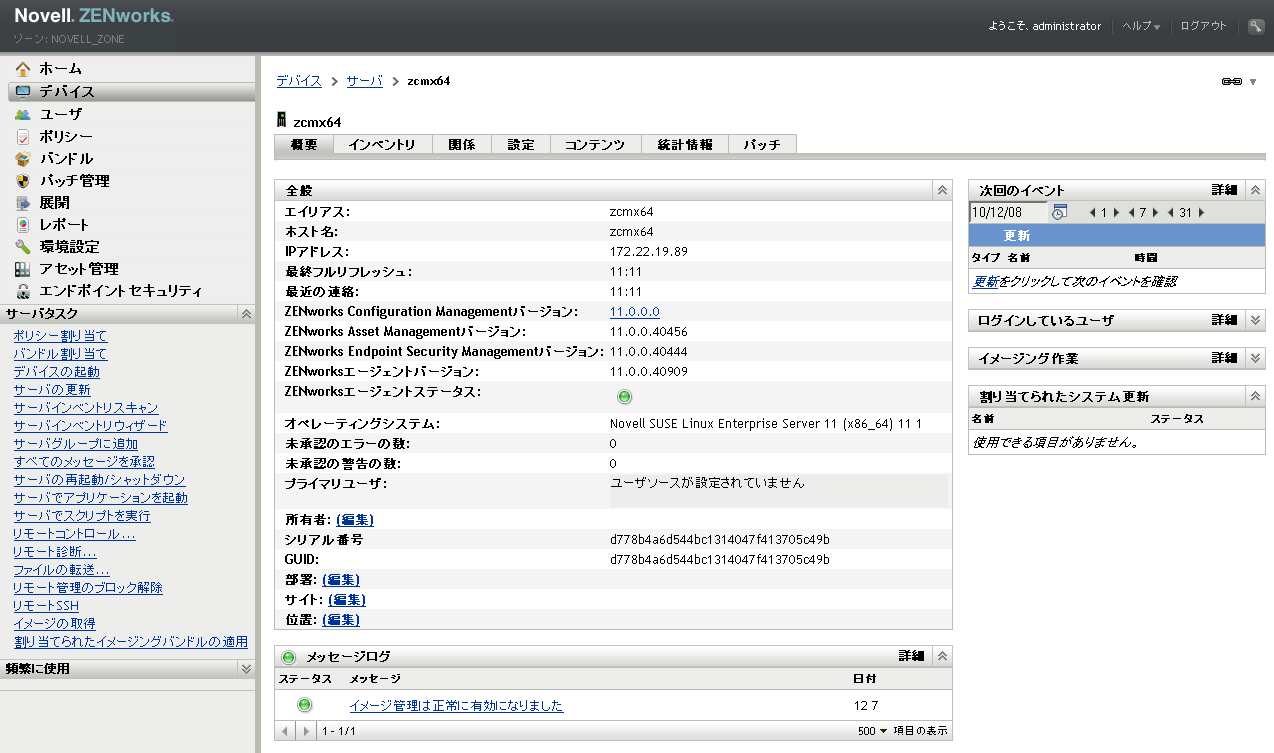Expand the ログインしているユーザ panel
The height and width of the screenshot is (753, 1274).
1256,320
